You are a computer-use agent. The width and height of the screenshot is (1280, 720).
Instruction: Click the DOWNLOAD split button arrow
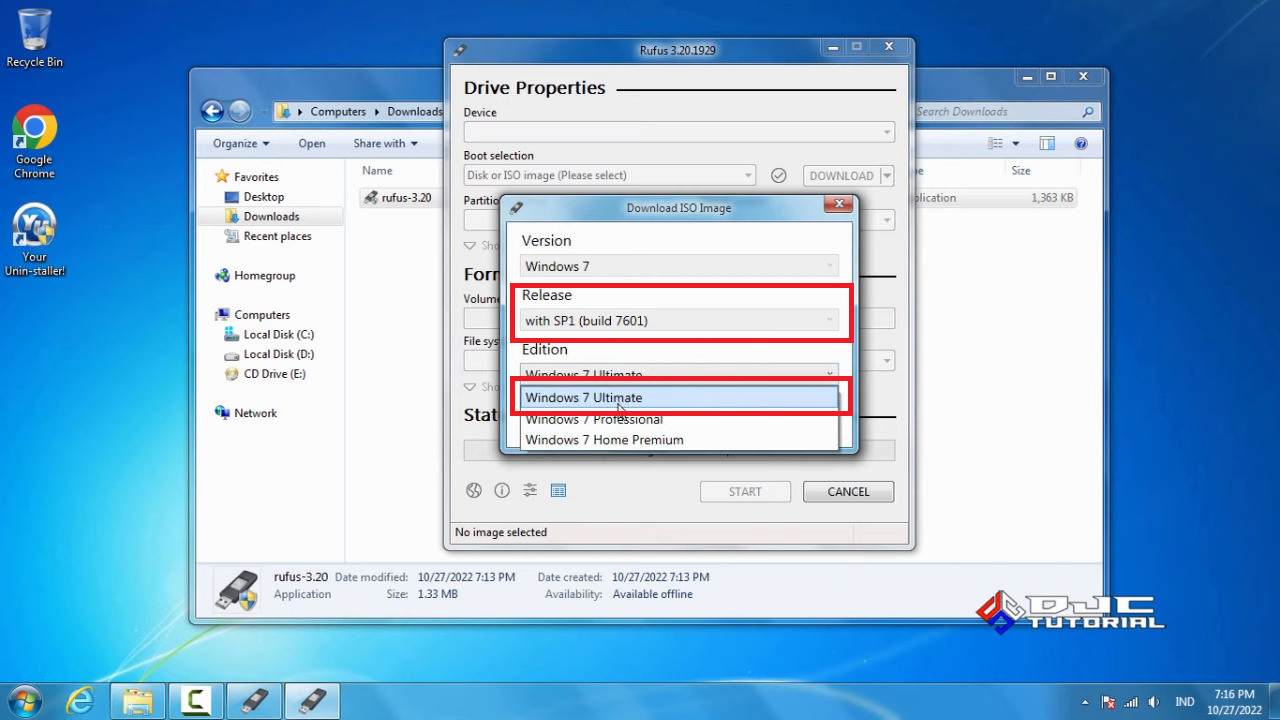[886, 176]
